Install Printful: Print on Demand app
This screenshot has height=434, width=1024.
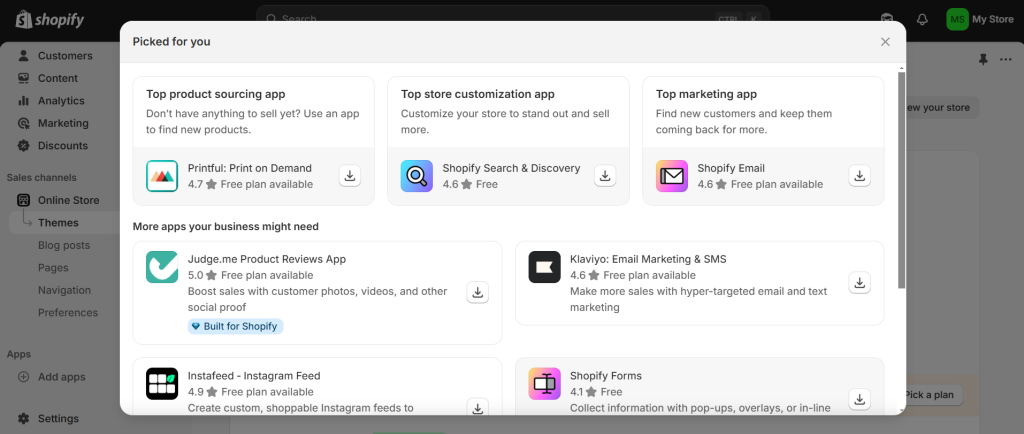pos(350,176)
